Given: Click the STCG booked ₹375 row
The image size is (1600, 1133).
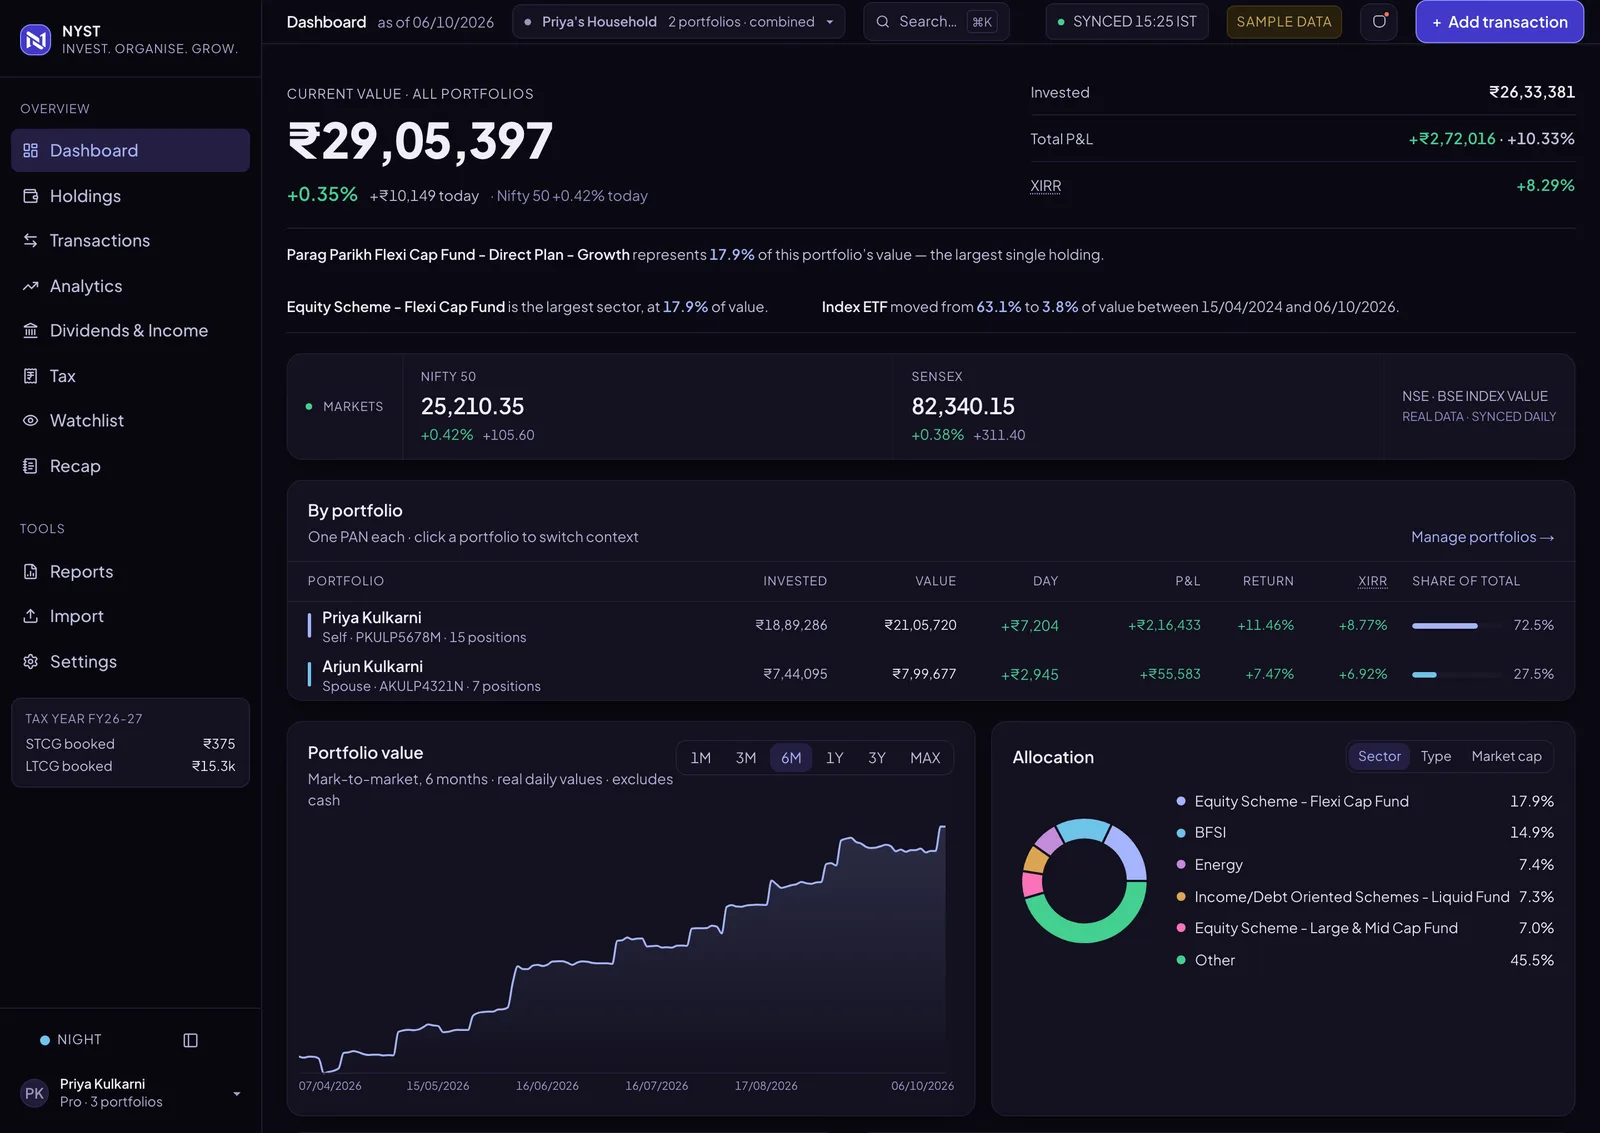Looking at the screenshot, I should (x=130, y=744).
